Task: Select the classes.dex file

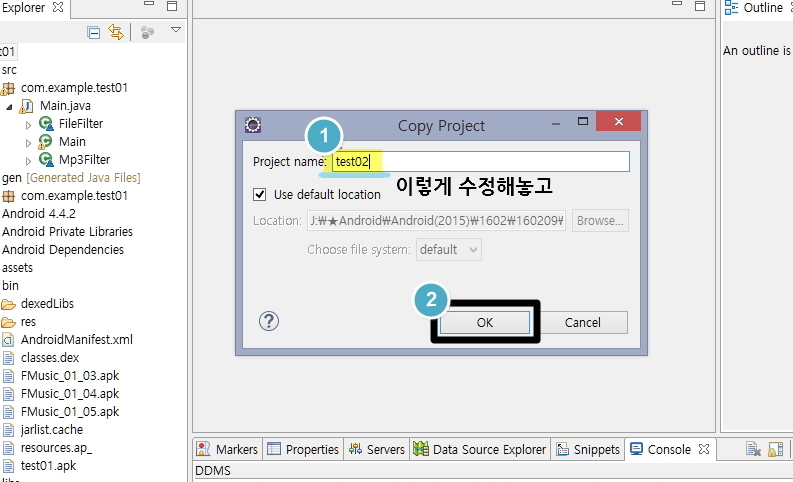Action: pyautogui.click(x=50, y=358)
